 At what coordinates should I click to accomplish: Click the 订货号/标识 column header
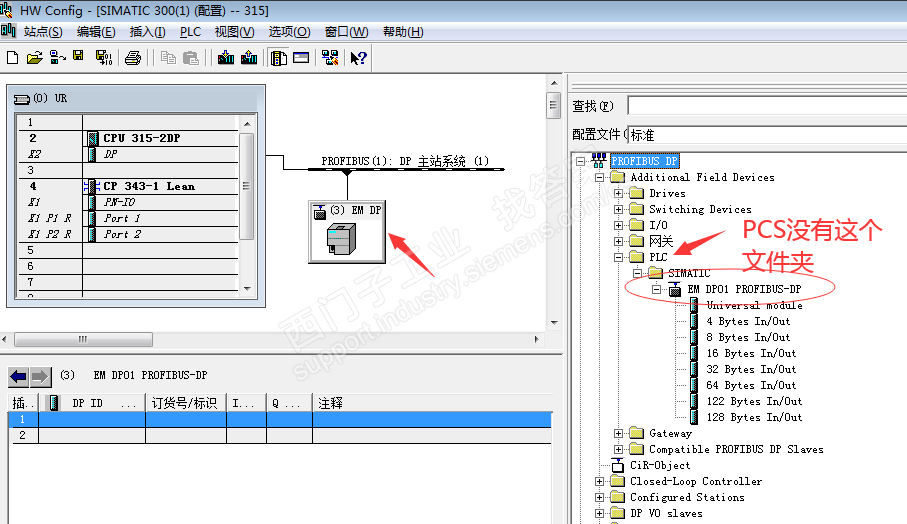click(185, 403)
